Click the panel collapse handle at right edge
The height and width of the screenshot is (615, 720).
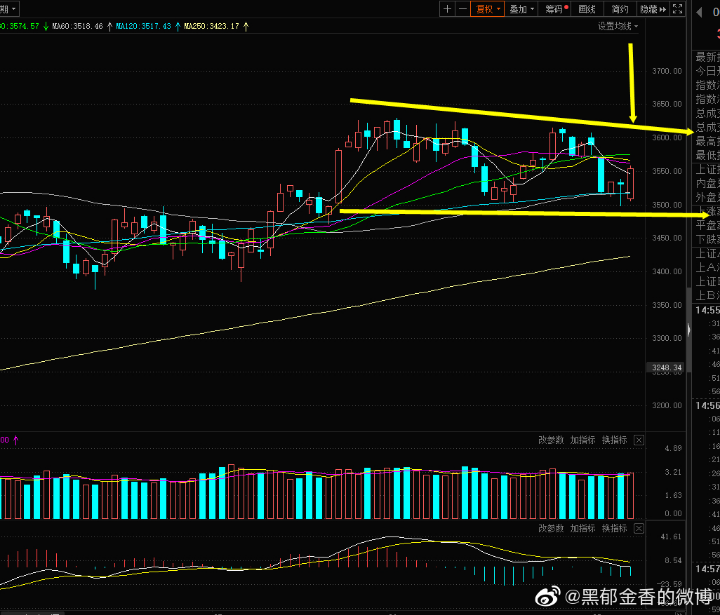pos(689,330)
